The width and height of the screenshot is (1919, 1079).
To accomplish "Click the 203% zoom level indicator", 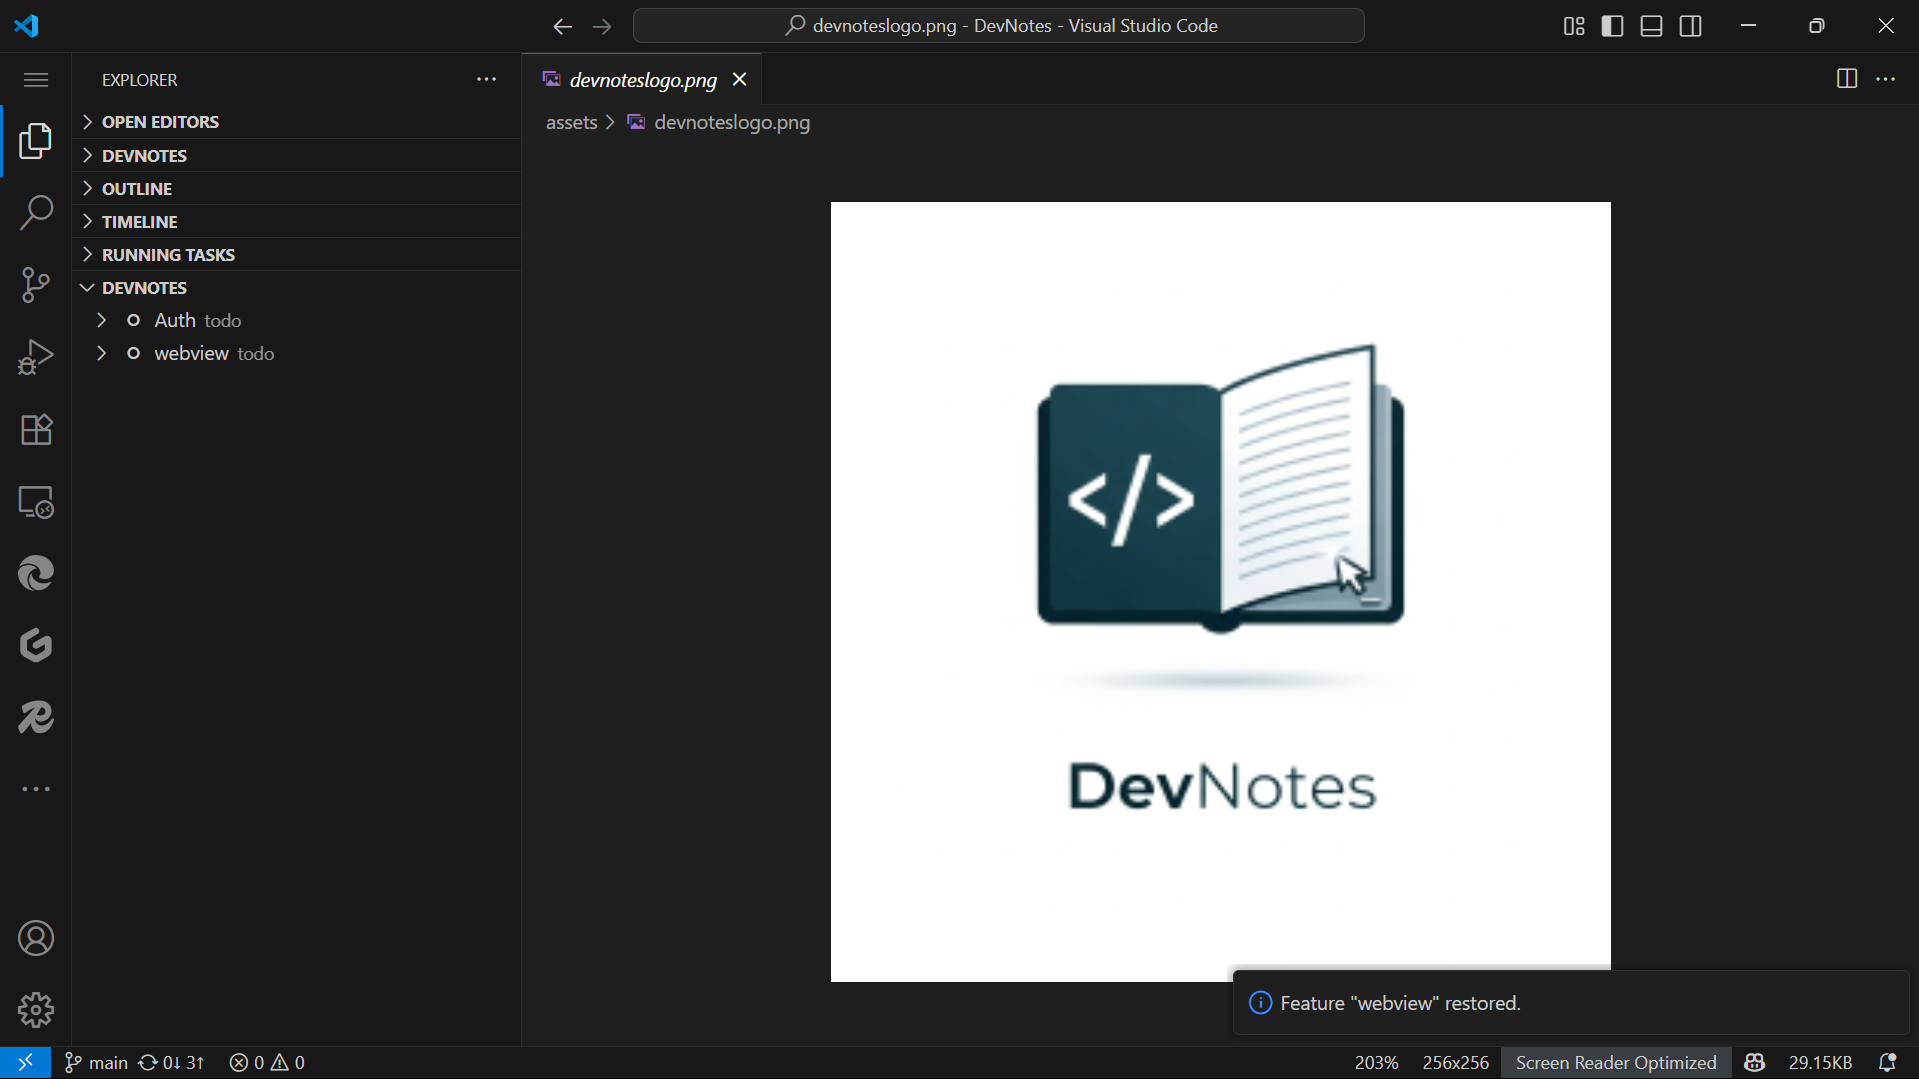I will point(1375,1062).
